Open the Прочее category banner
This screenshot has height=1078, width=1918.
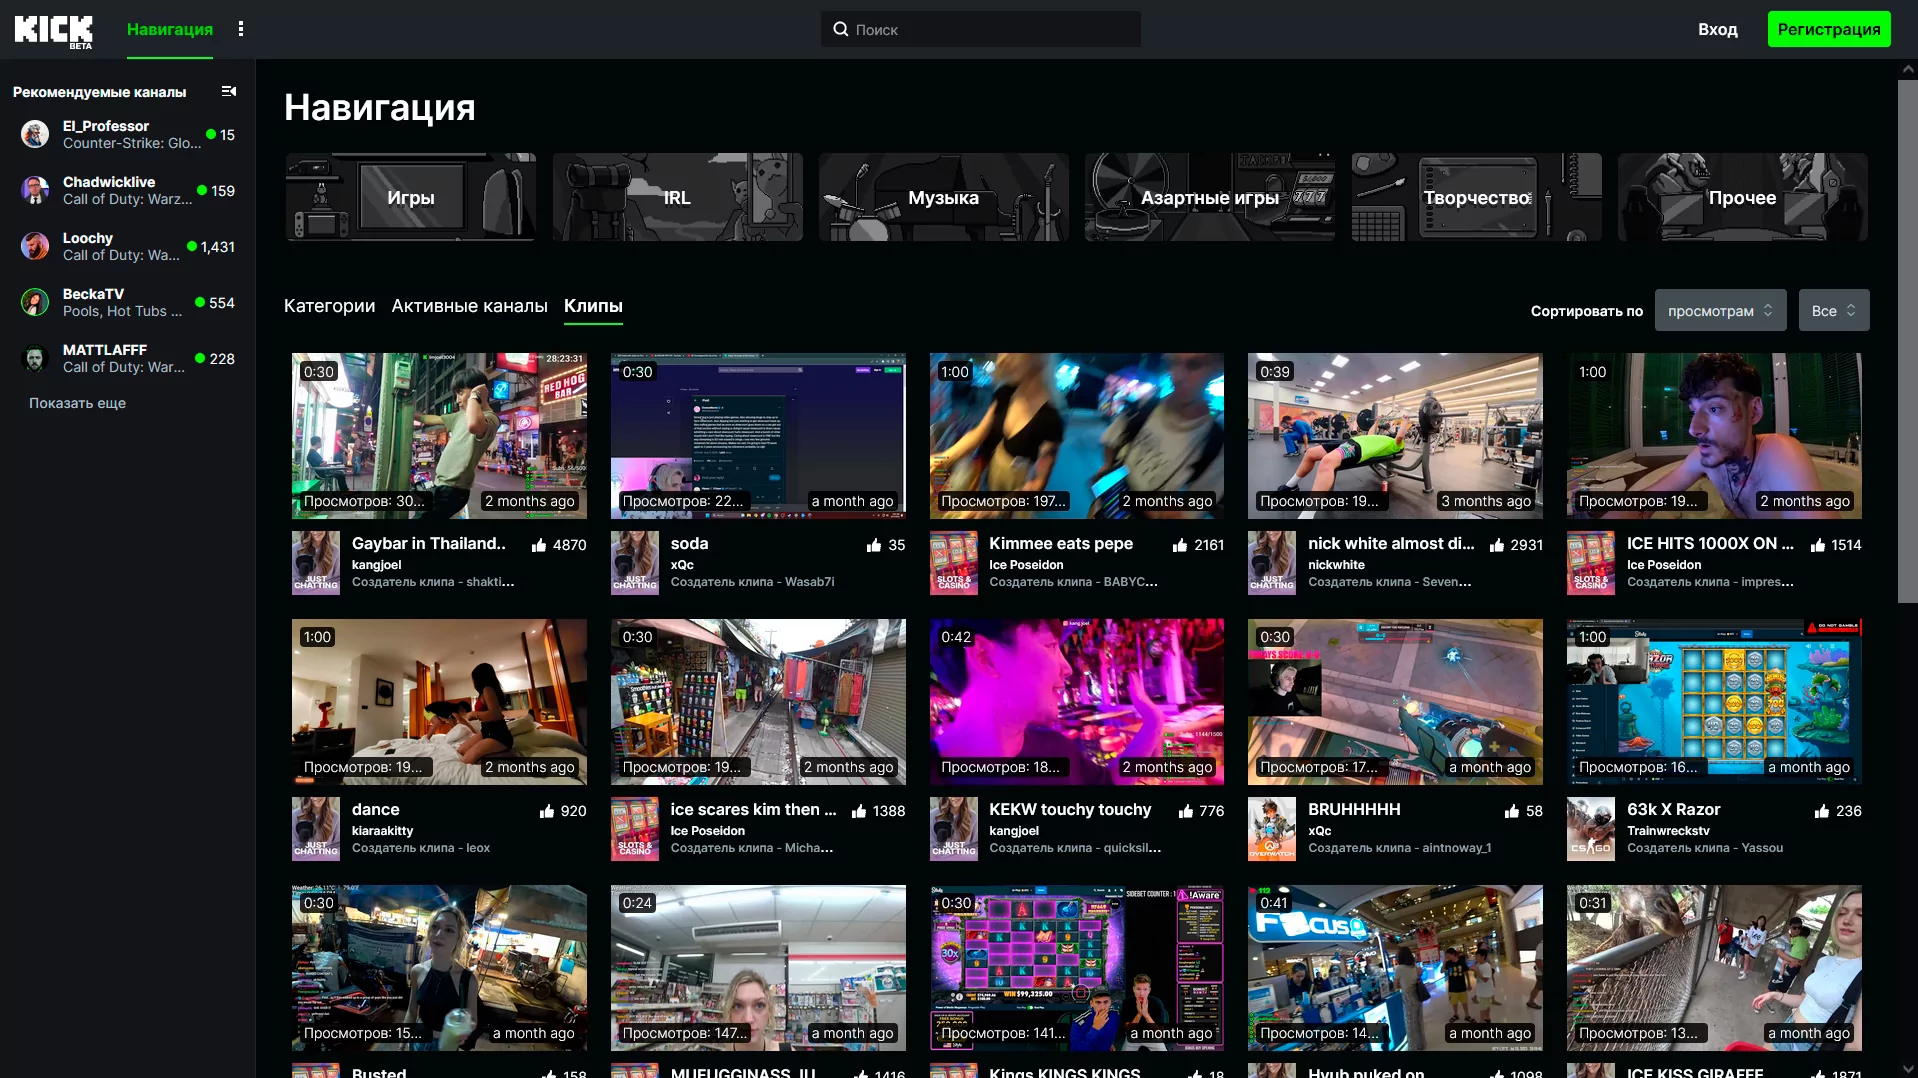pyautogui.click(x=1743, y=197)
